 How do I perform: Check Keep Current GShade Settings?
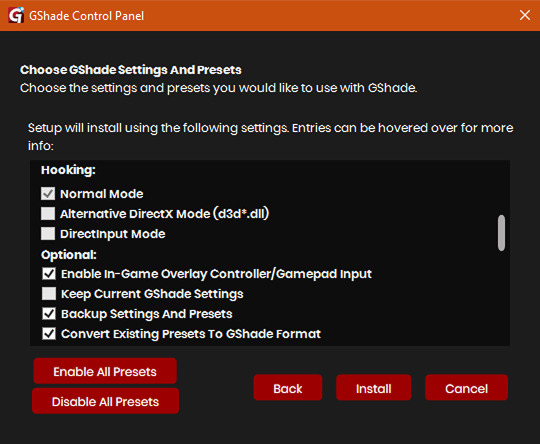[49, 294]
